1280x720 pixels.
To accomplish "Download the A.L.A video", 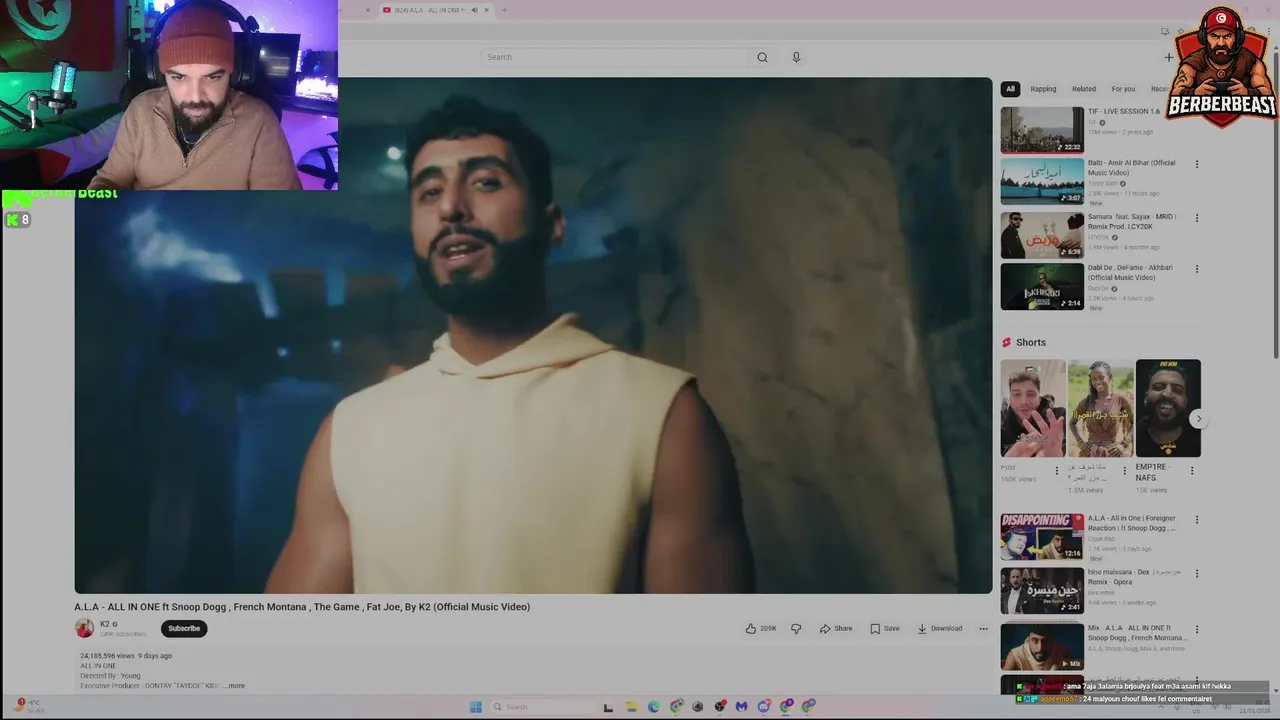I will (x=939, y=629).
